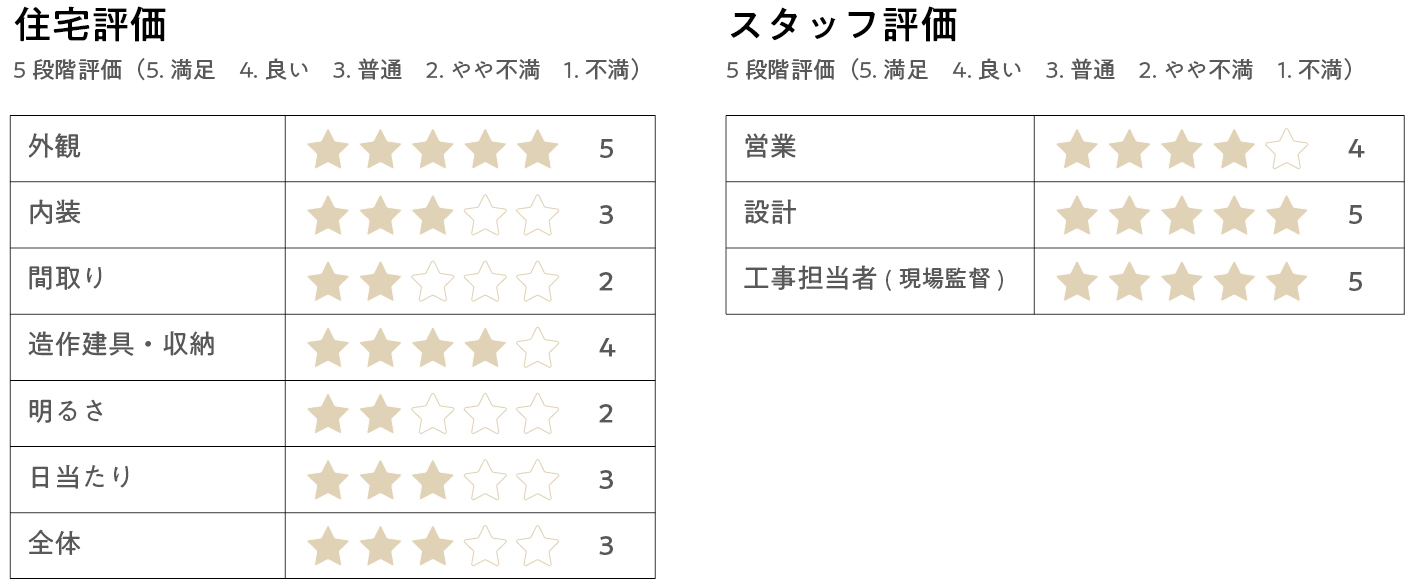Select the fourth empty star for 内装
This screenshot has width=1419, height=581.
click(486, 215)
